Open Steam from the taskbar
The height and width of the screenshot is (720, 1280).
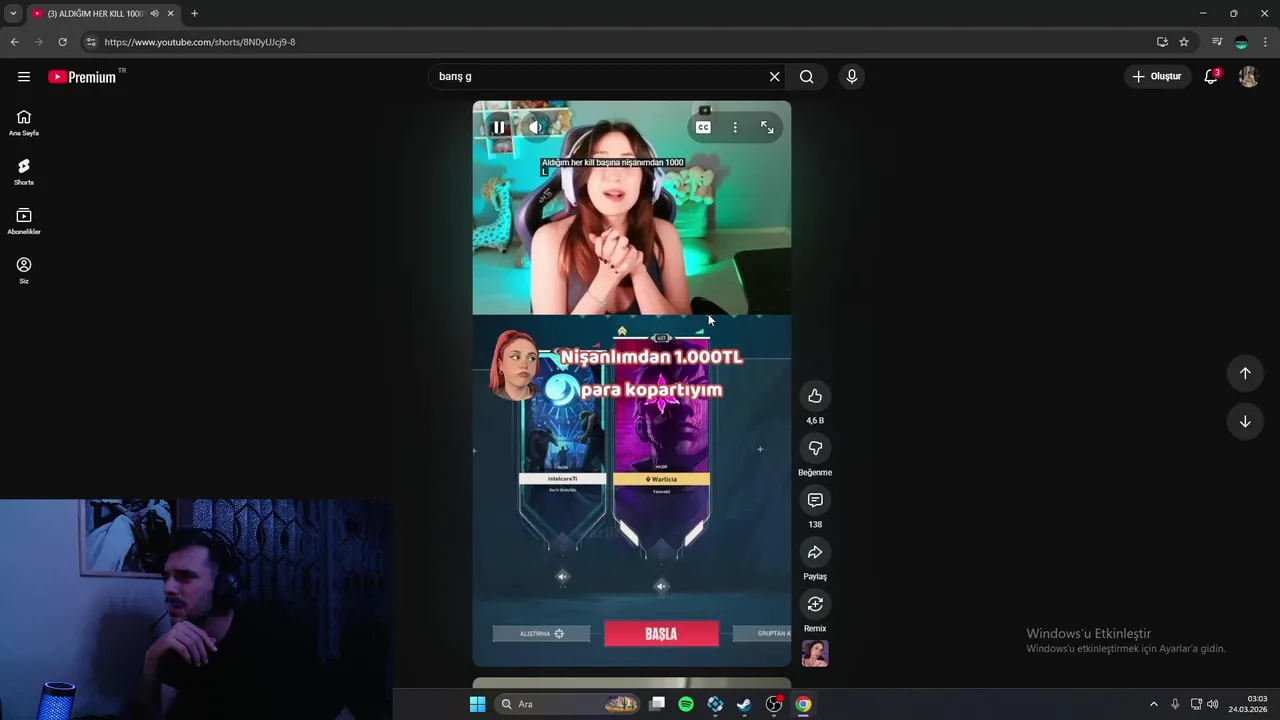click(x=744, y=704)
